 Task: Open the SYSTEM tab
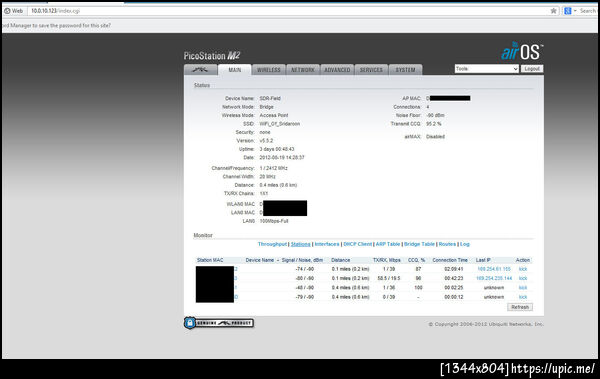click(405, 70)
